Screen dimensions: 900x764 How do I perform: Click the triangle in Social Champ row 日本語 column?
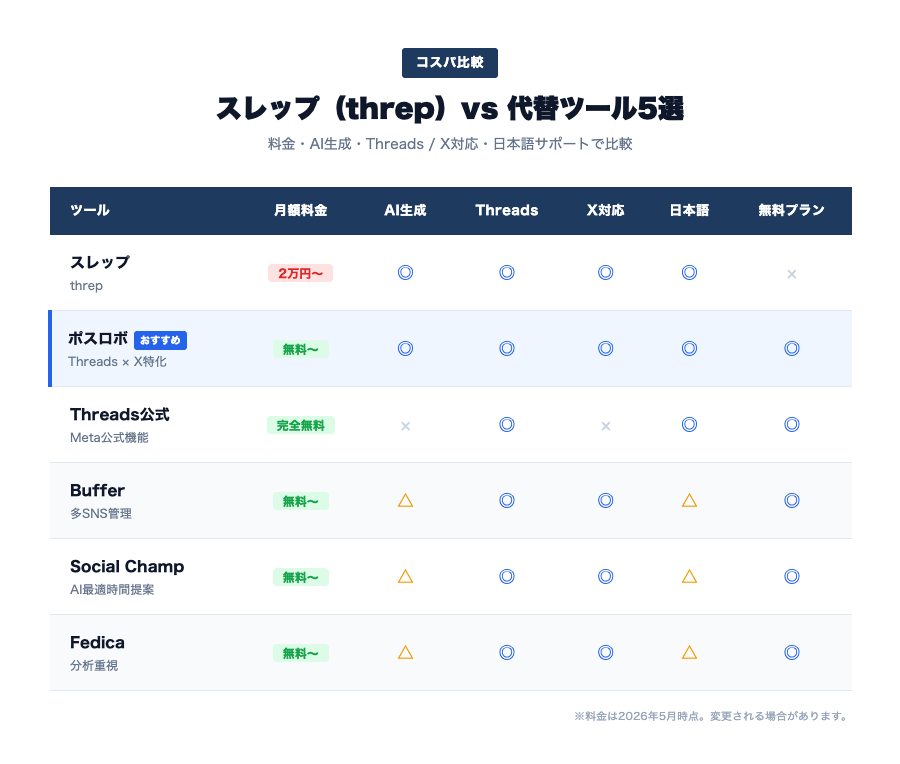[689, 576]
